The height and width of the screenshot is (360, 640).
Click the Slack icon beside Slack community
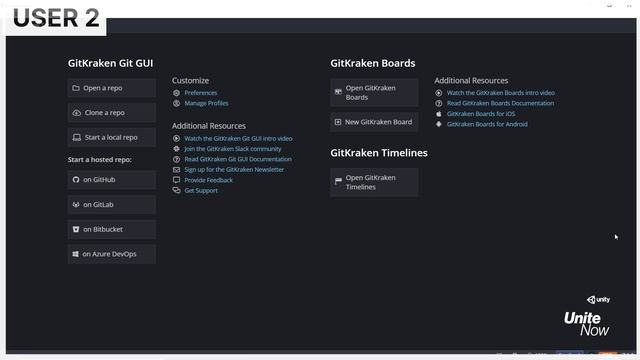(x=176, y=149)
